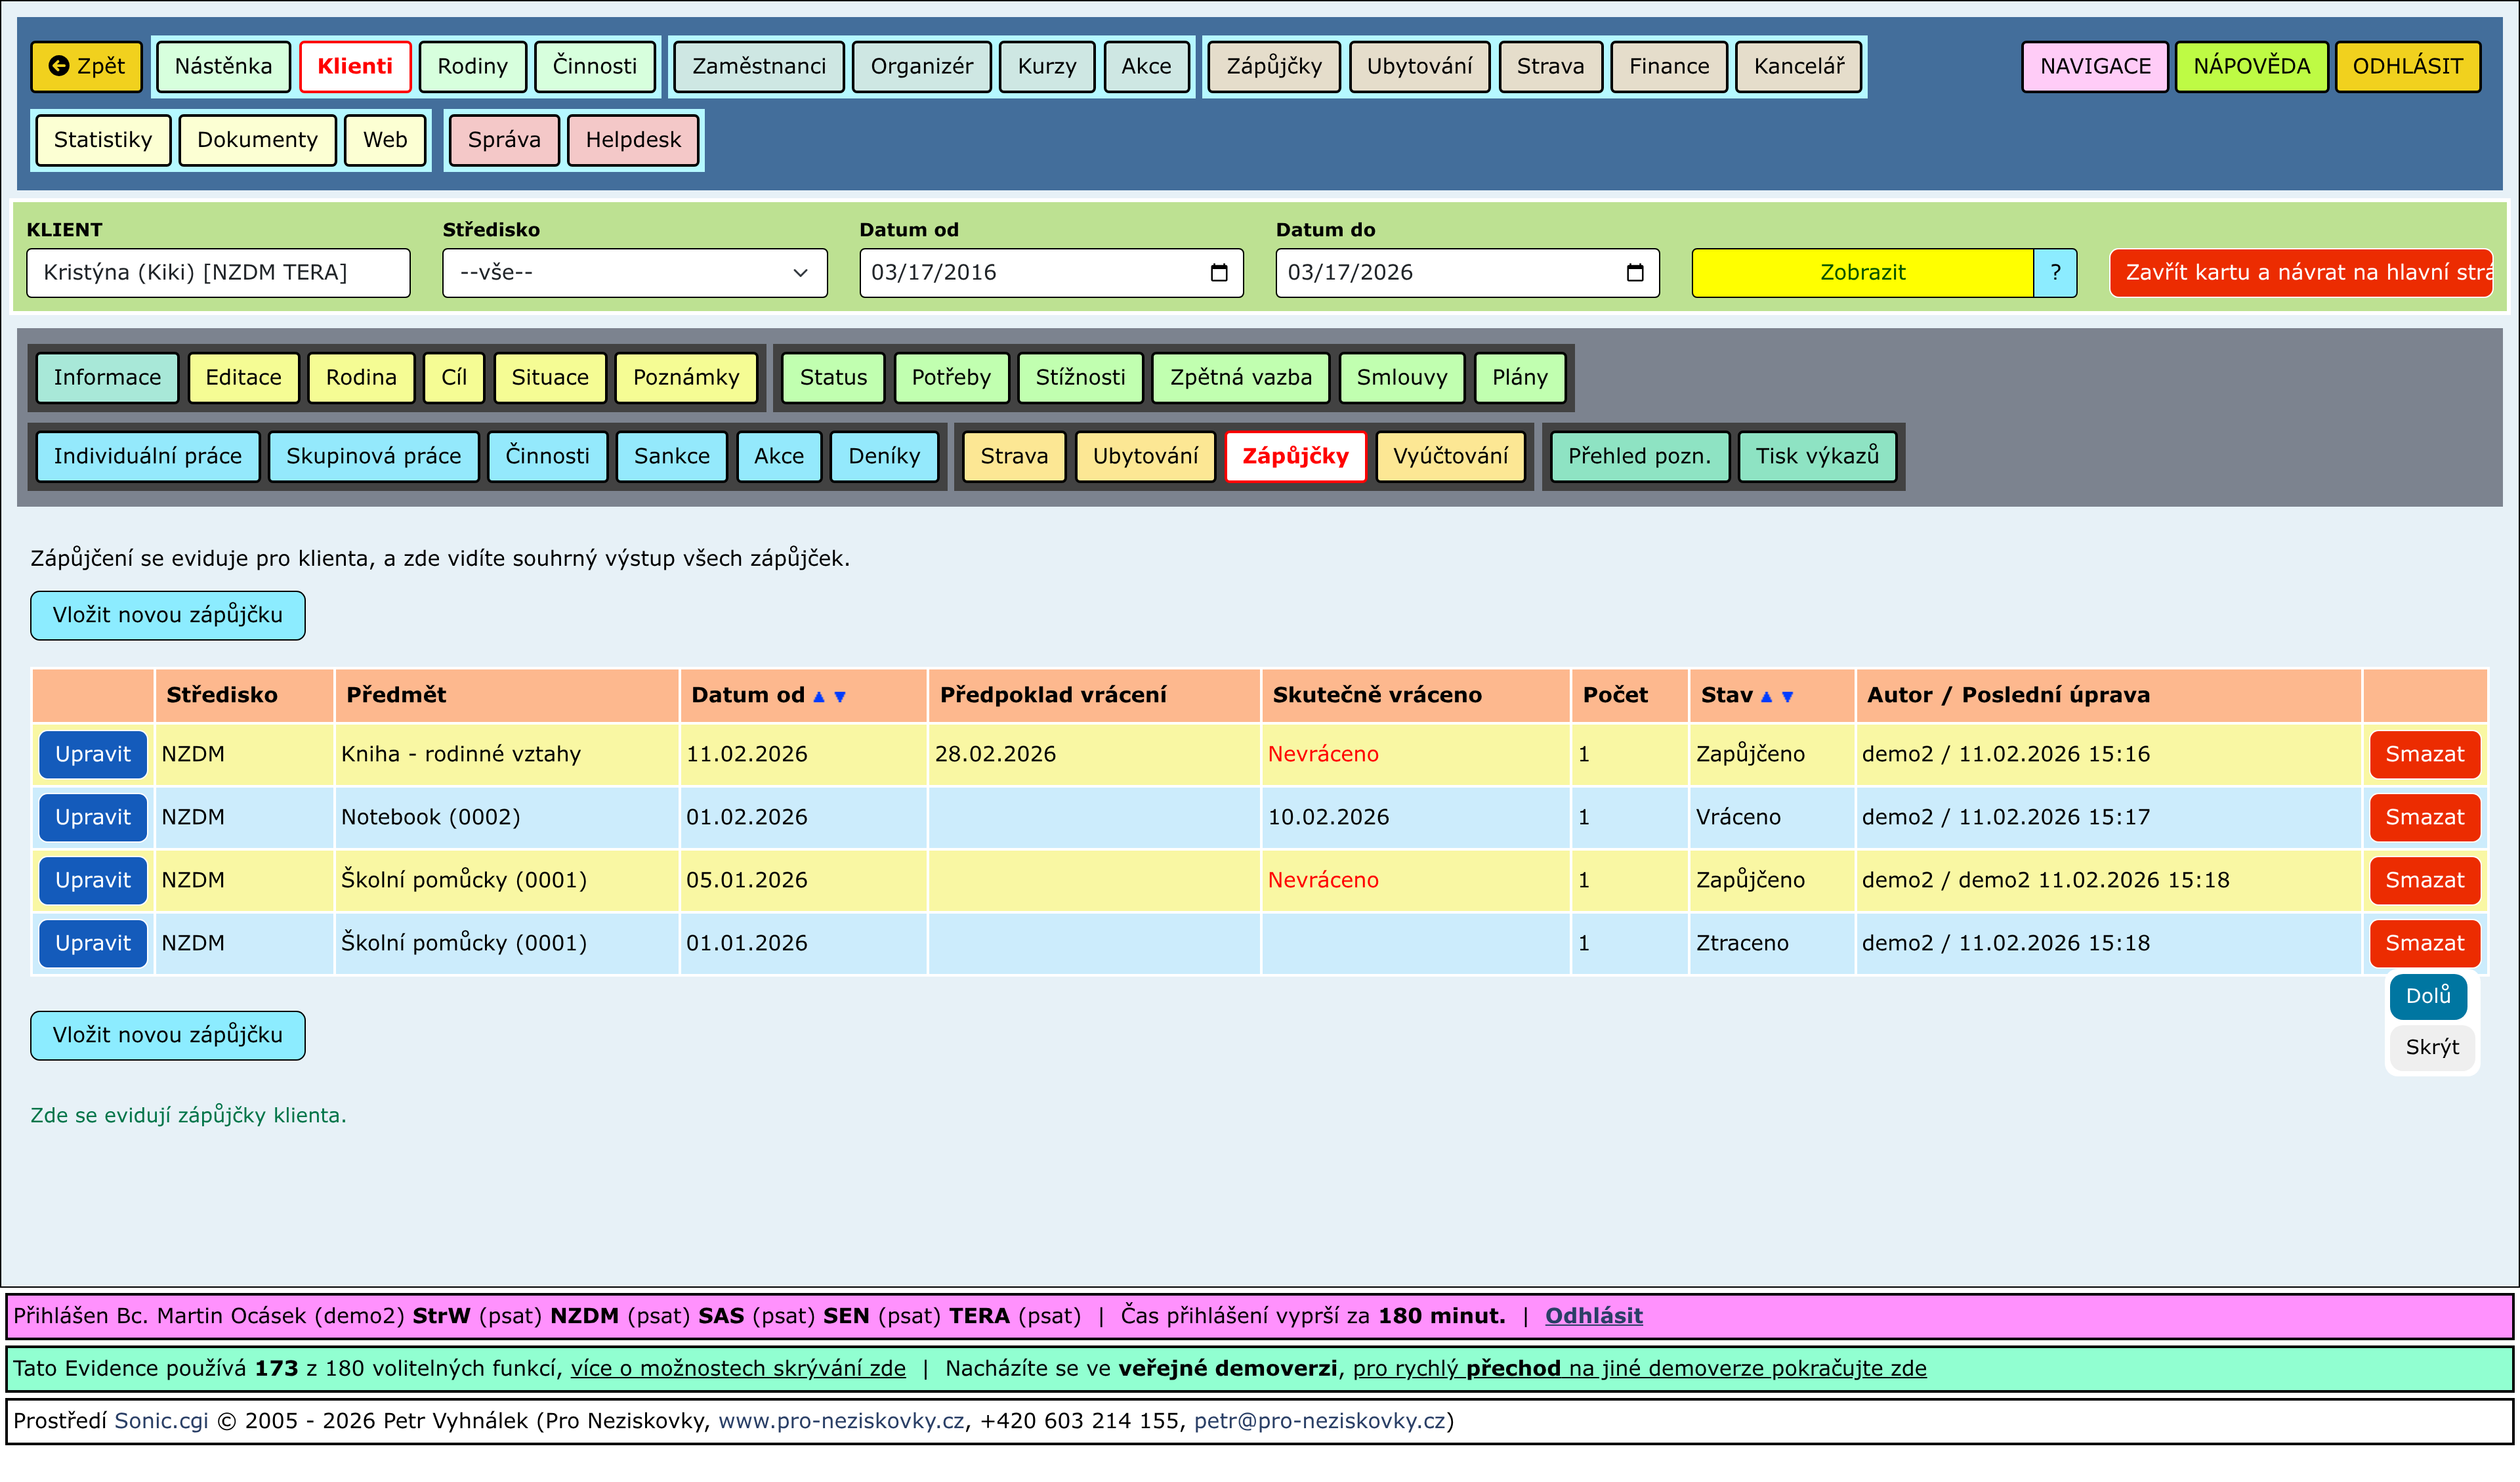Delete the Kniha - rodinné vztahy loan

coord(2424,754)
